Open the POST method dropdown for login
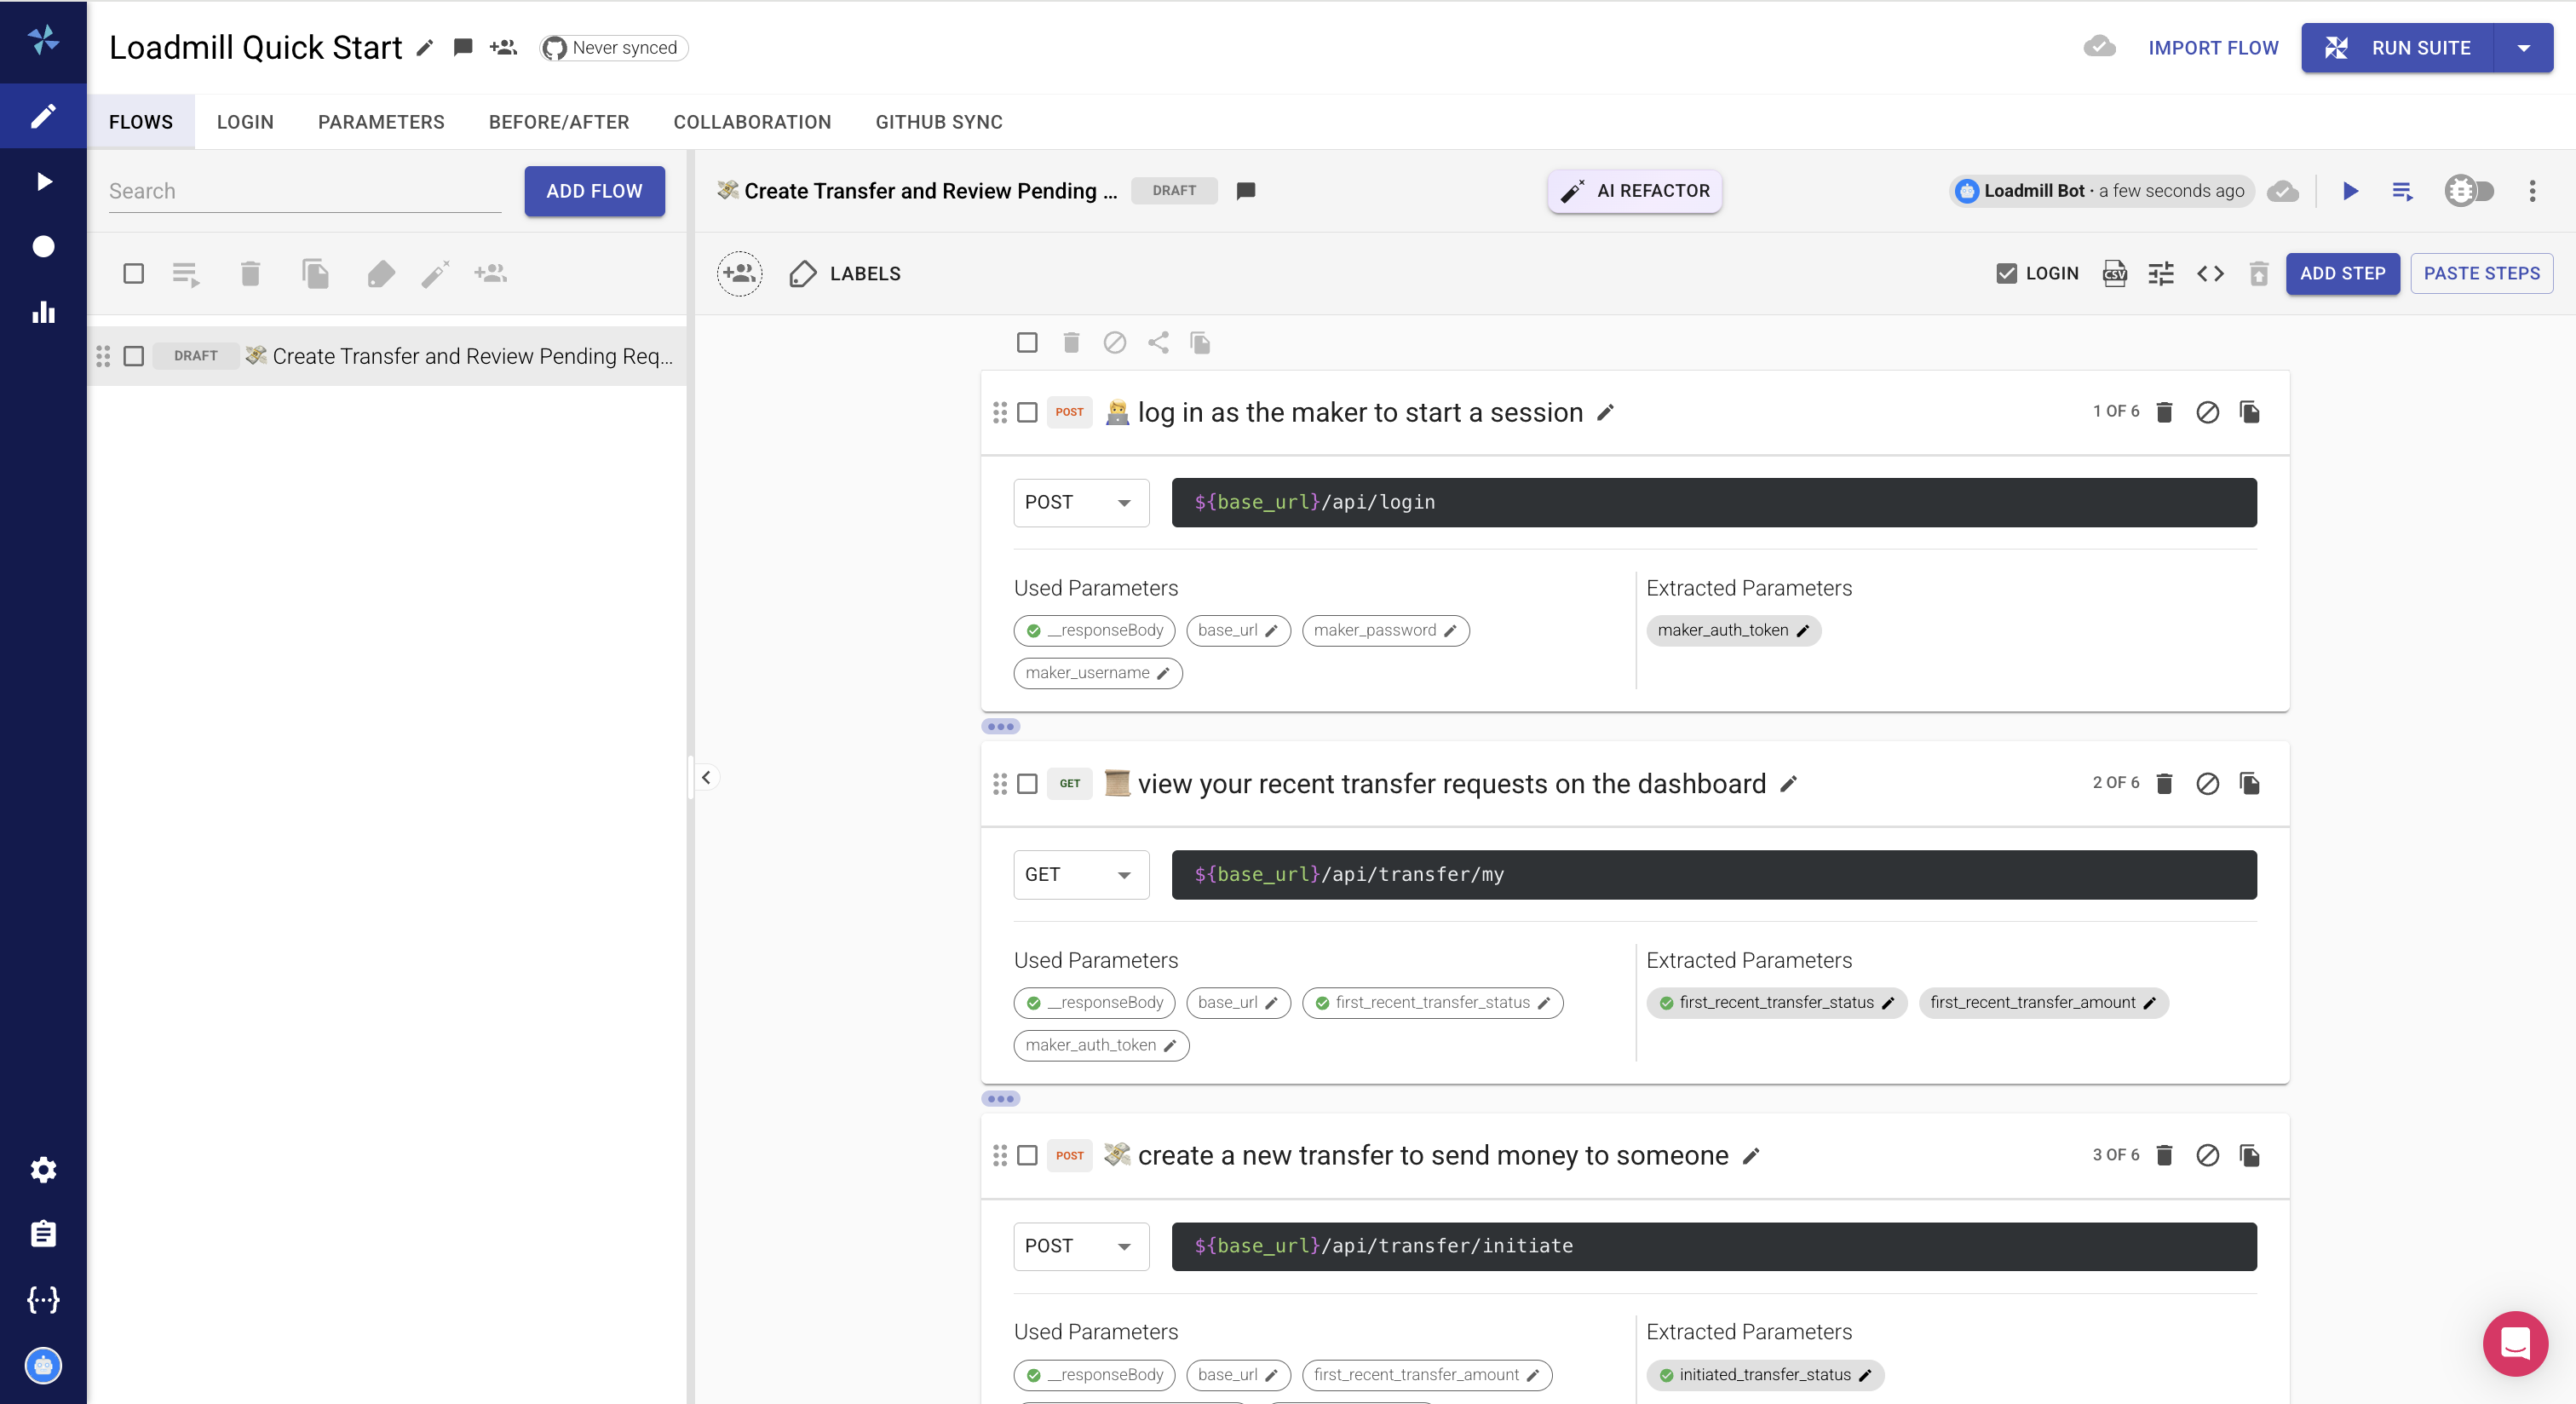The image size is (2576, 1404). [x=1080, y=502]
